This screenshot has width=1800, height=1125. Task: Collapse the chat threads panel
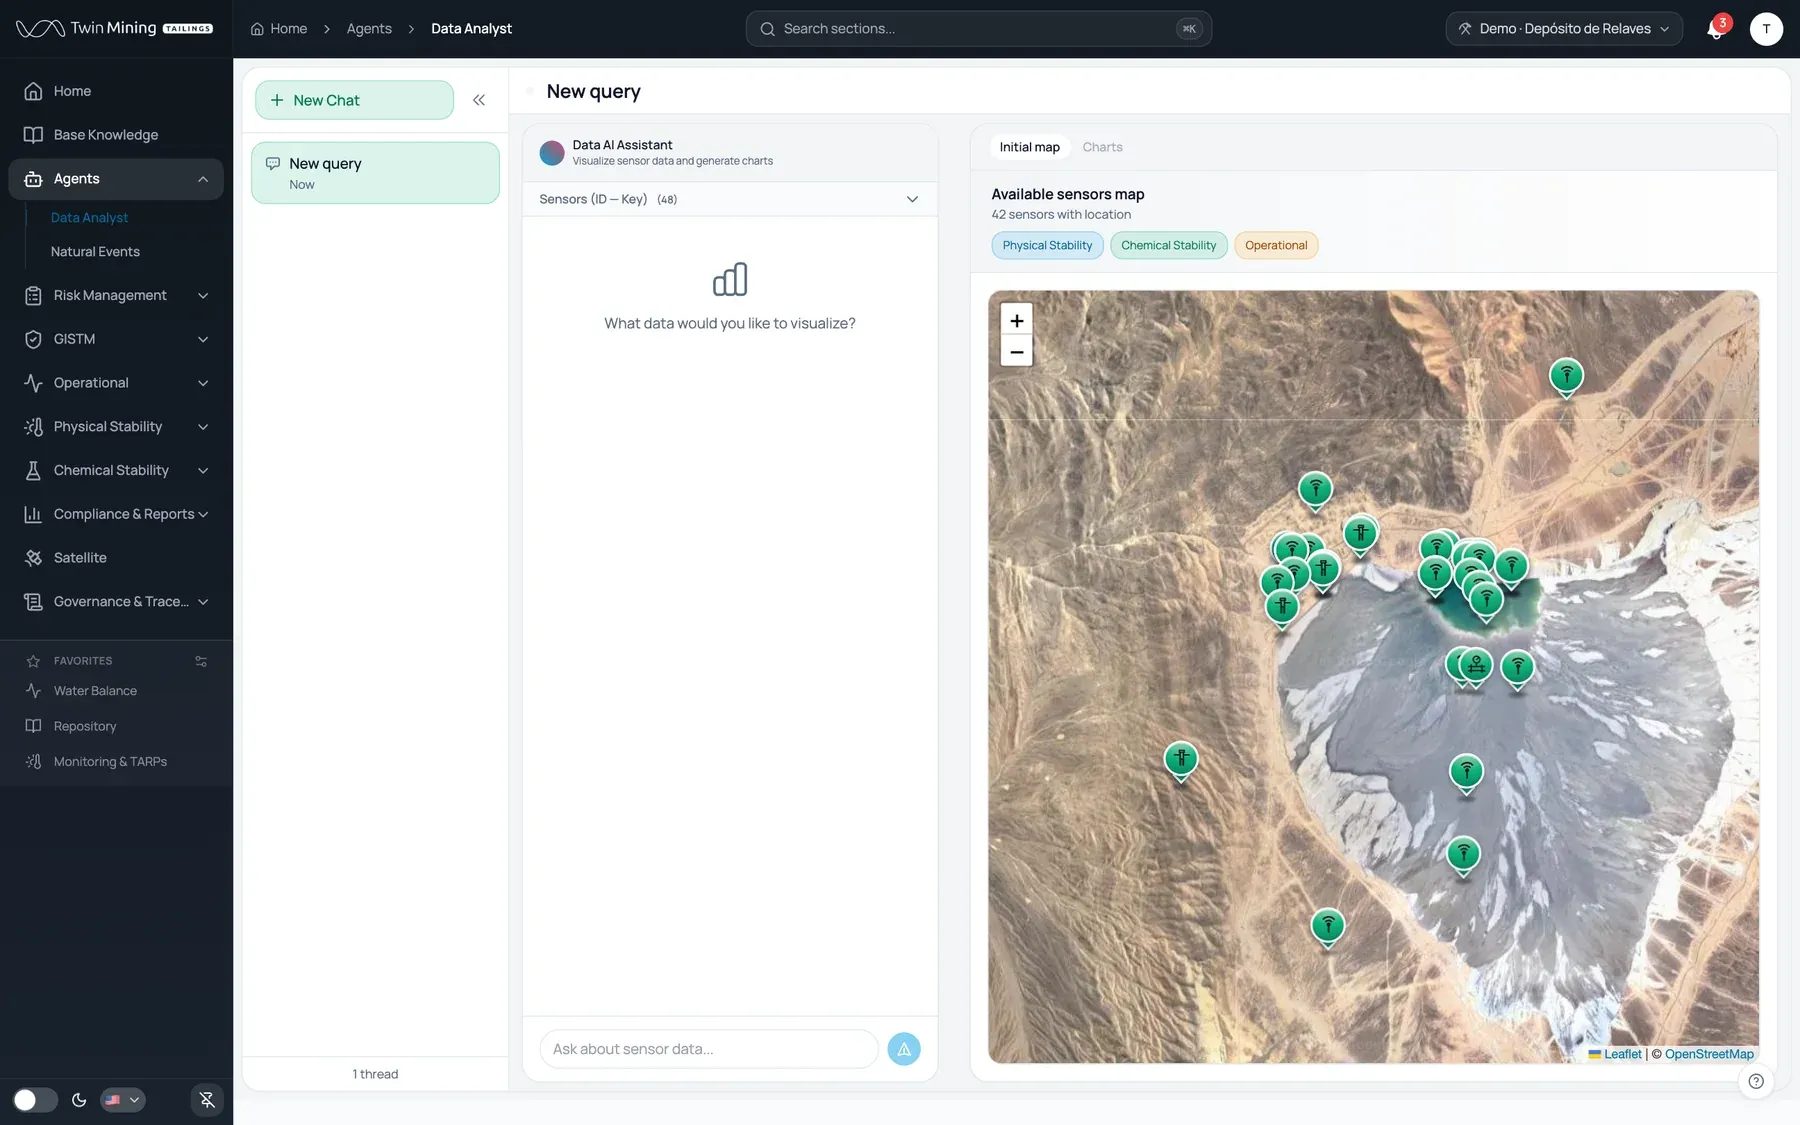point(479,100)
